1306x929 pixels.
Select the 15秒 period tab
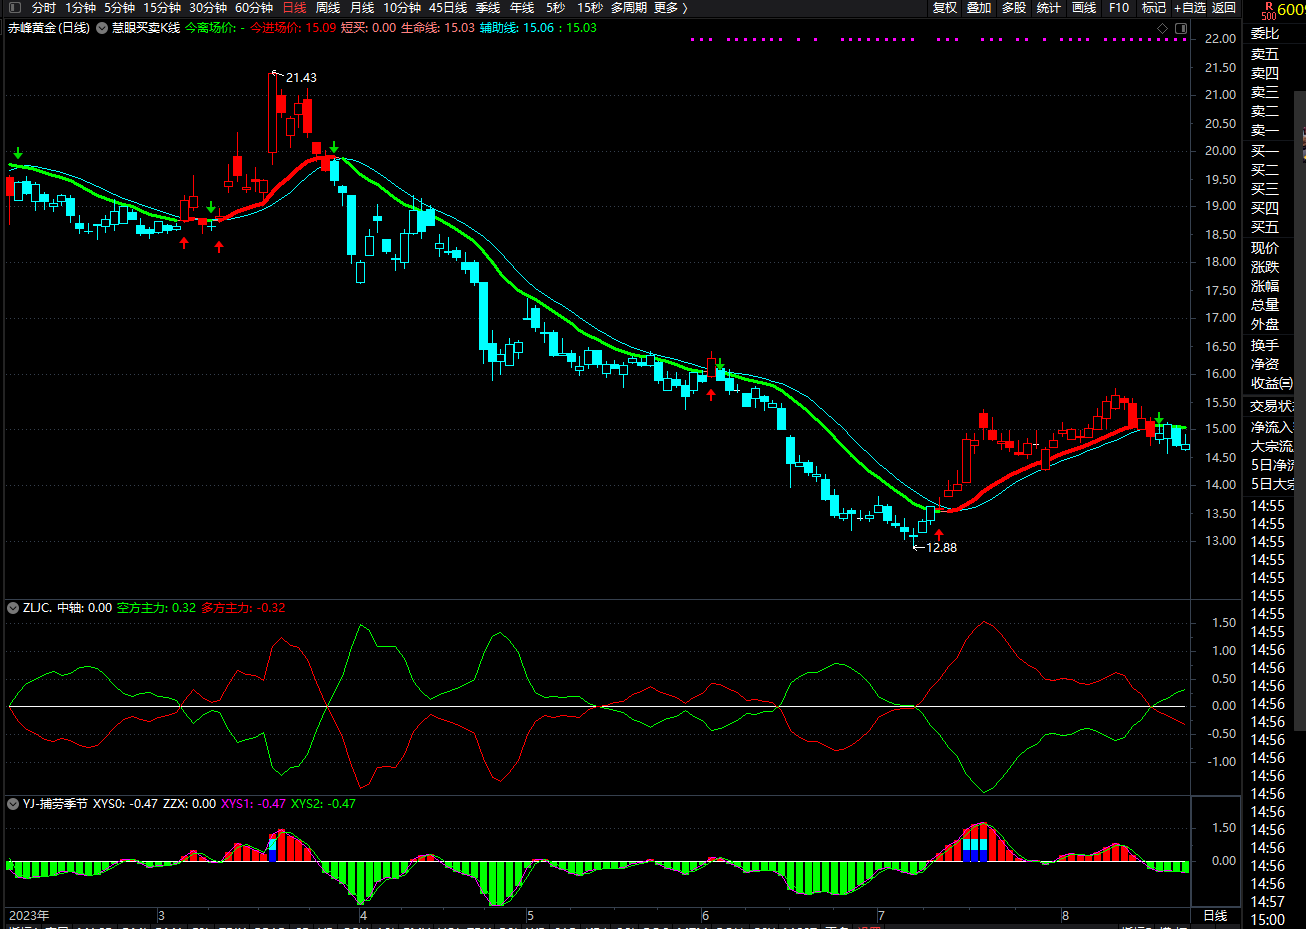[590, 7]
